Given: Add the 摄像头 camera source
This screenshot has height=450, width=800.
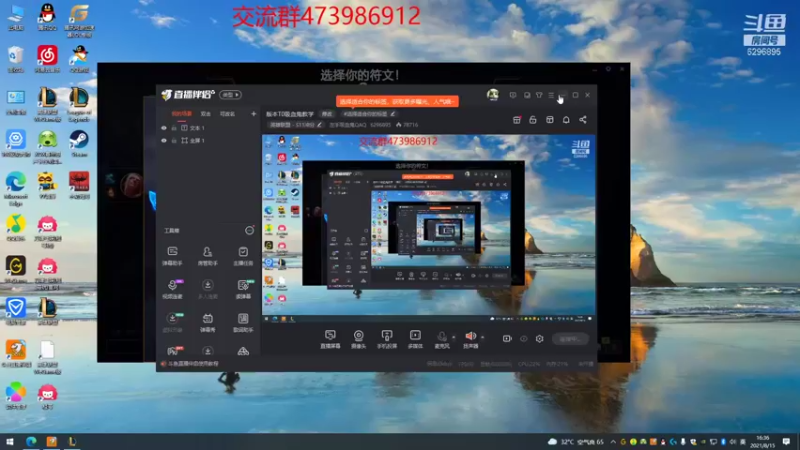Looking at the screenshot, I should pos(359,339).
